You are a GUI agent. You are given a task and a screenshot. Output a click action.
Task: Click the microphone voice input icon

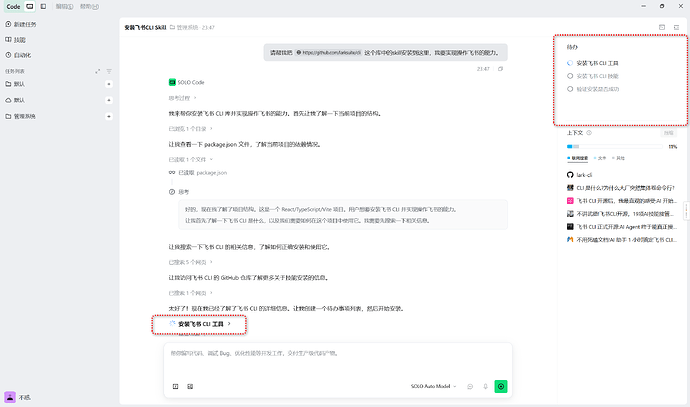485,386
